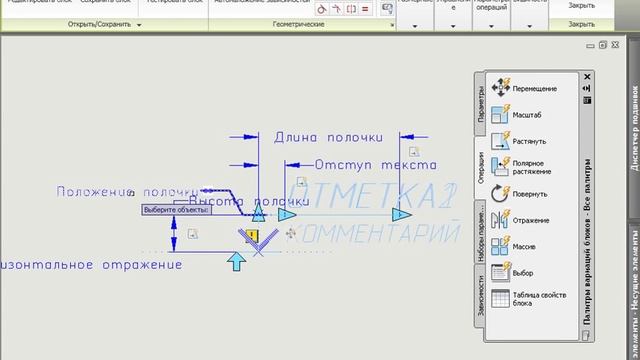Open the Диспетчер подшивок side panel
Image resolution: width=640 pixels, height=360 pixels.
[x=635, y=128]
